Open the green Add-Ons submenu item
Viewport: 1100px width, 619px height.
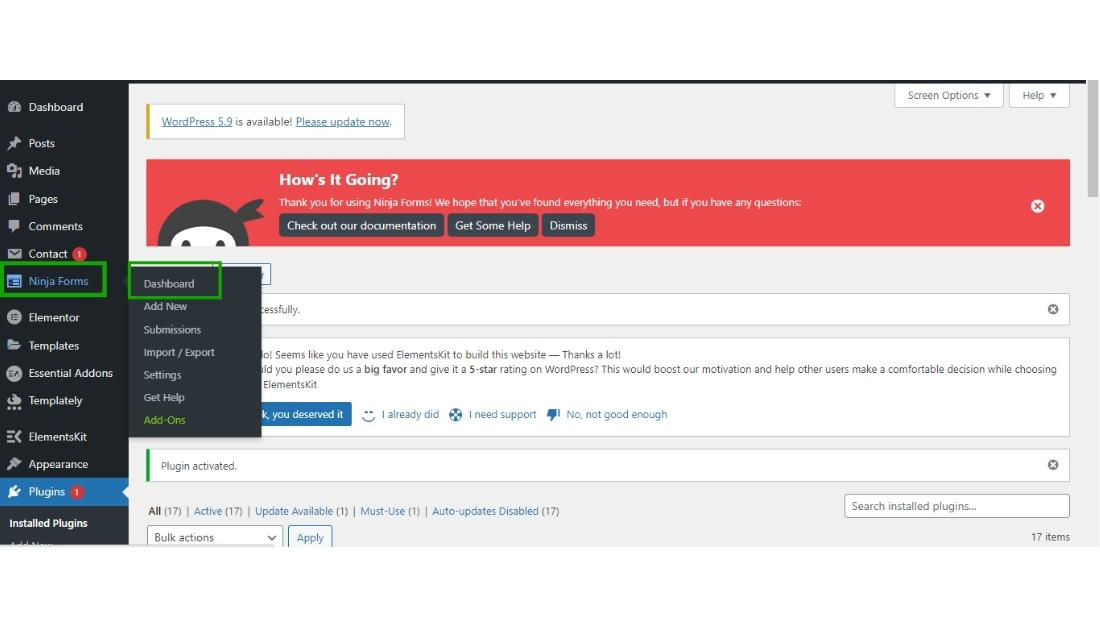pos(165,420)
